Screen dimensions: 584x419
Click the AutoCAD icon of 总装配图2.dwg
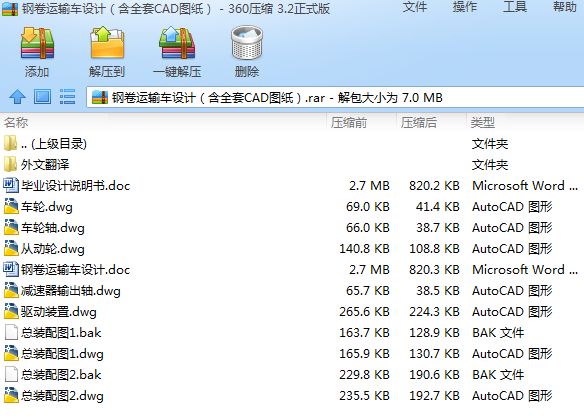(x=11, y=395)
